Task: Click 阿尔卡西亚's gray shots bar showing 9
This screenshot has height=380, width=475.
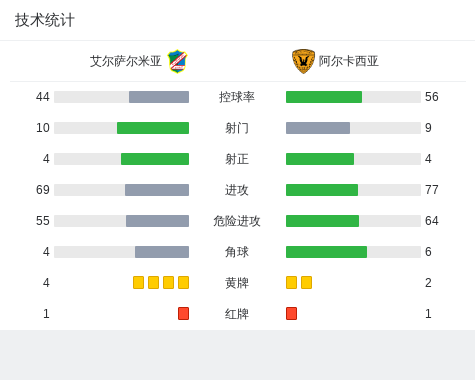Action: (x=318, y=128)
